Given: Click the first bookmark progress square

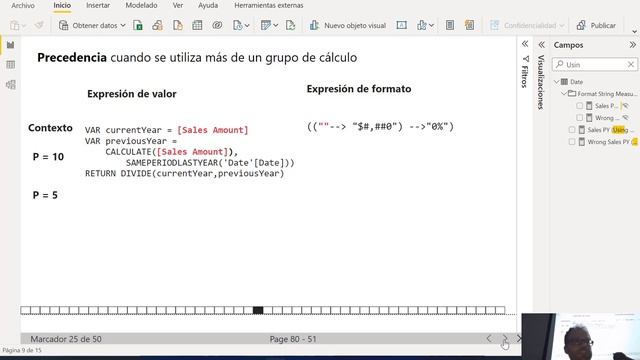Looking at the screenshot, I should click(25, 310).
